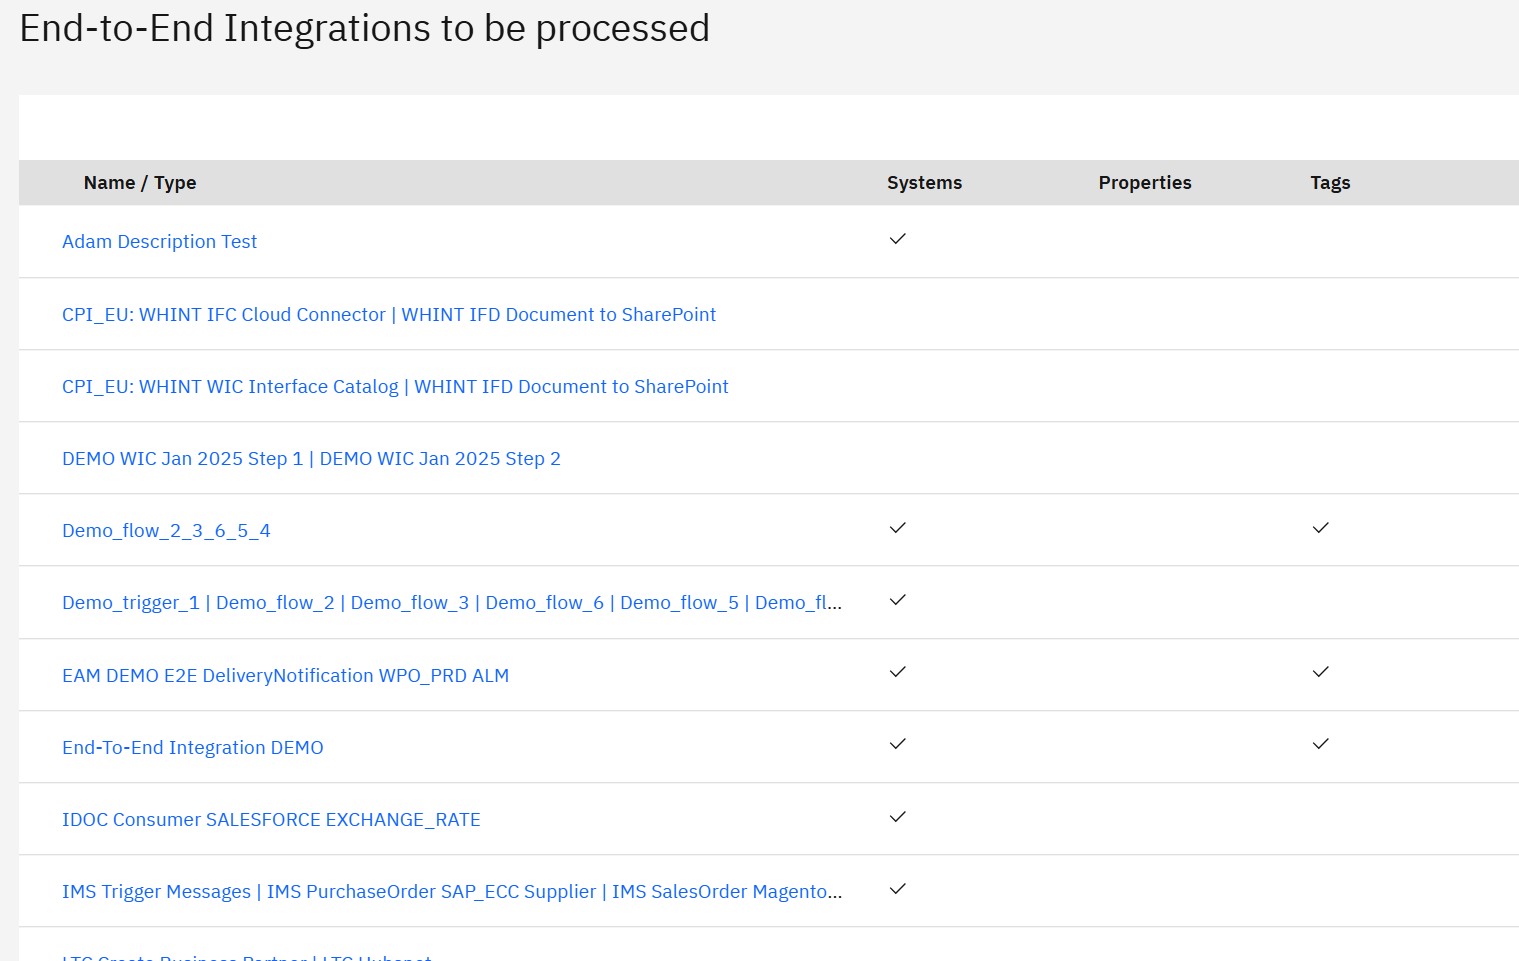Screen dimensions: 1519x961
Task: Click Systems checkmark for End-To-End Integration DEMO
Action: (x=897, y=744)
